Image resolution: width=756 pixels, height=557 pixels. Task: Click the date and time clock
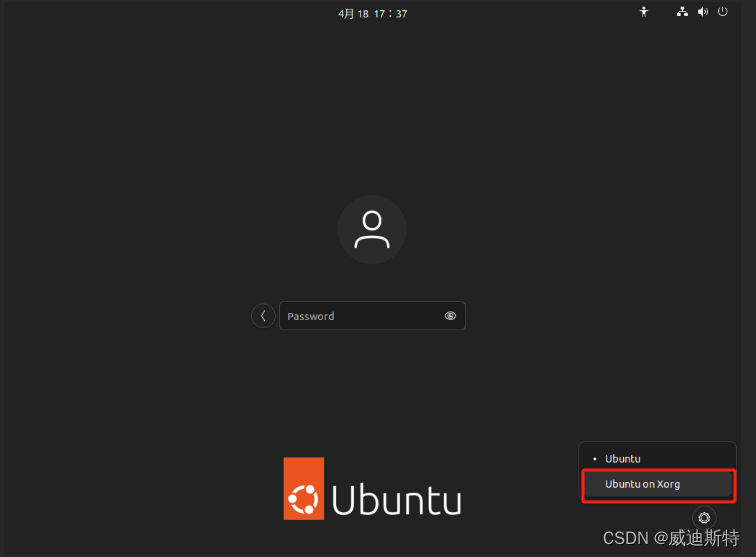click(372, 14)
